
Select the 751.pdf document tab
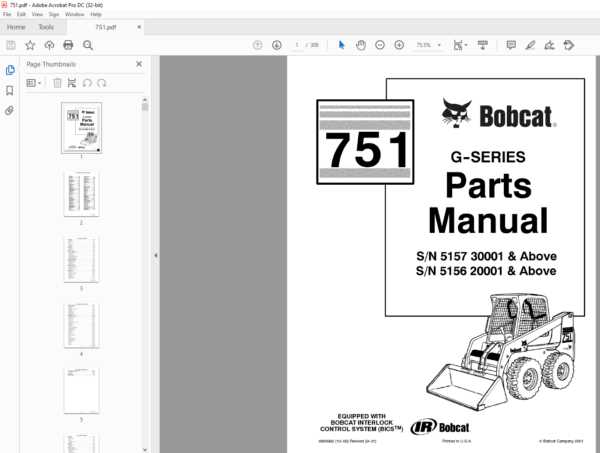tap(106, 27)
